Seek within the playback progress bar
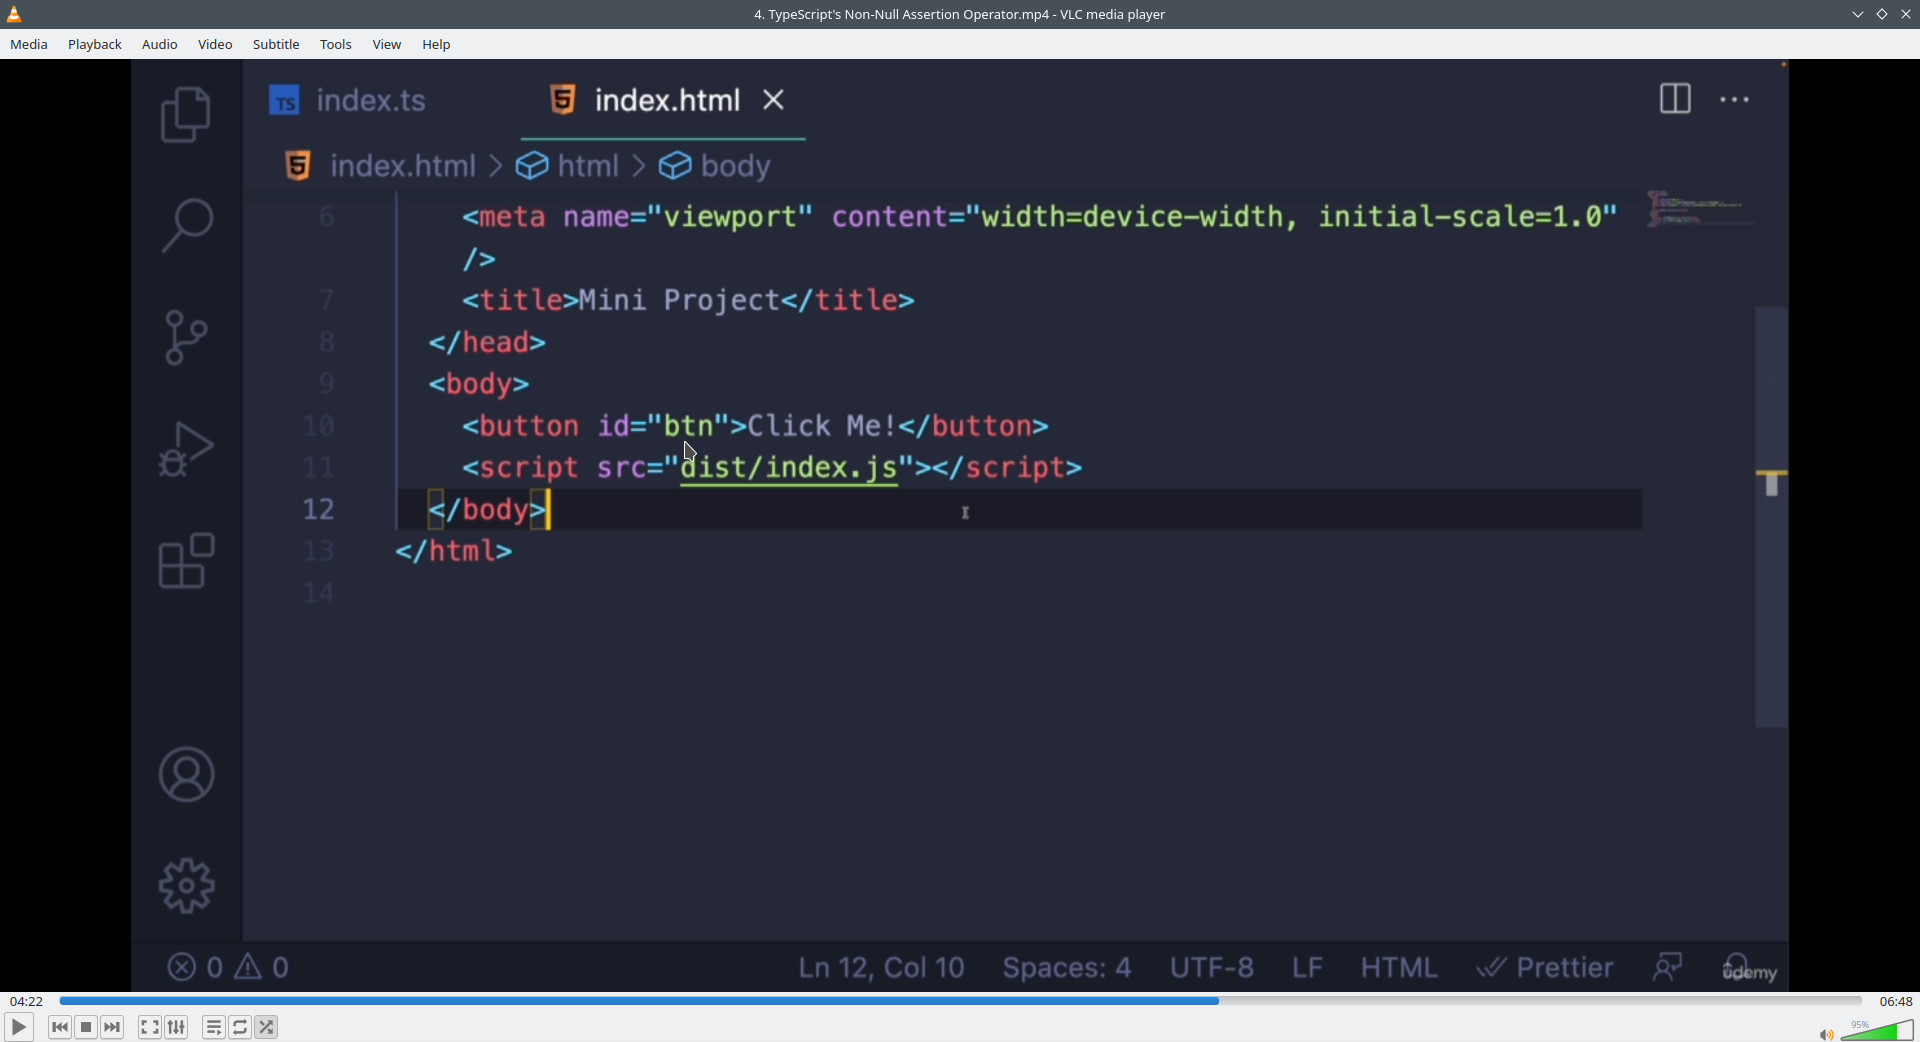The width and height of the screenshot is (1920, 1042). (x=960, y=1001)
